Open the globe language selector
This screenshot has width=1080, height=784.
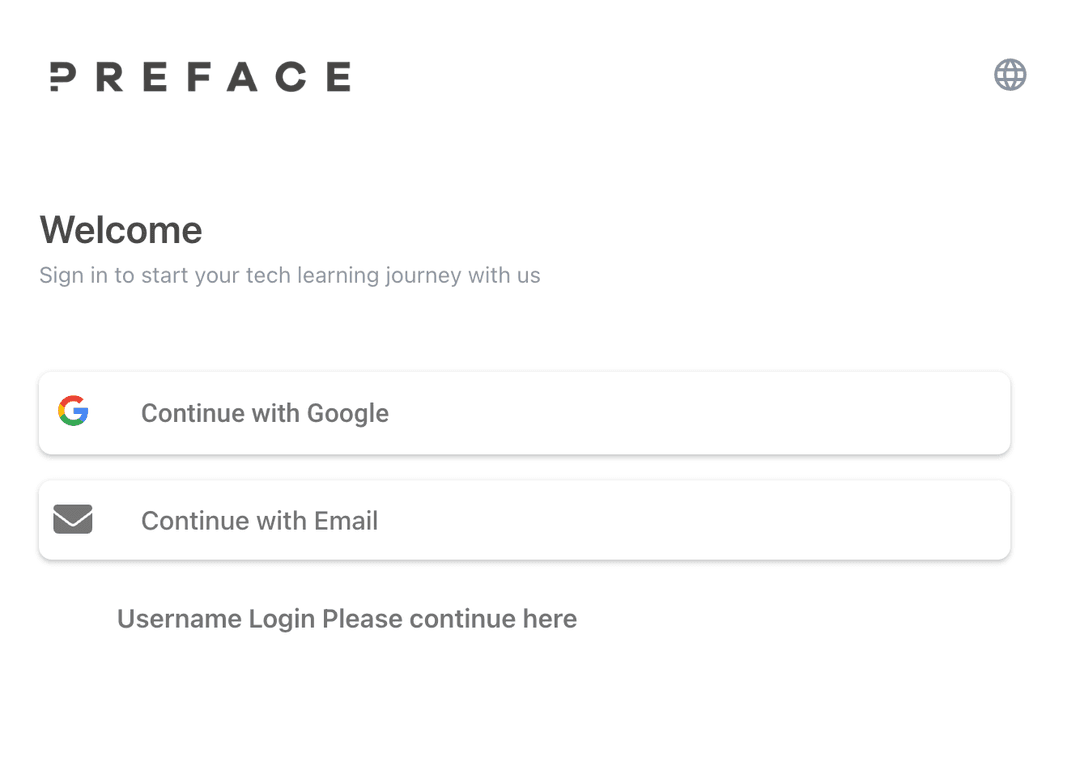click(1010, 75)
